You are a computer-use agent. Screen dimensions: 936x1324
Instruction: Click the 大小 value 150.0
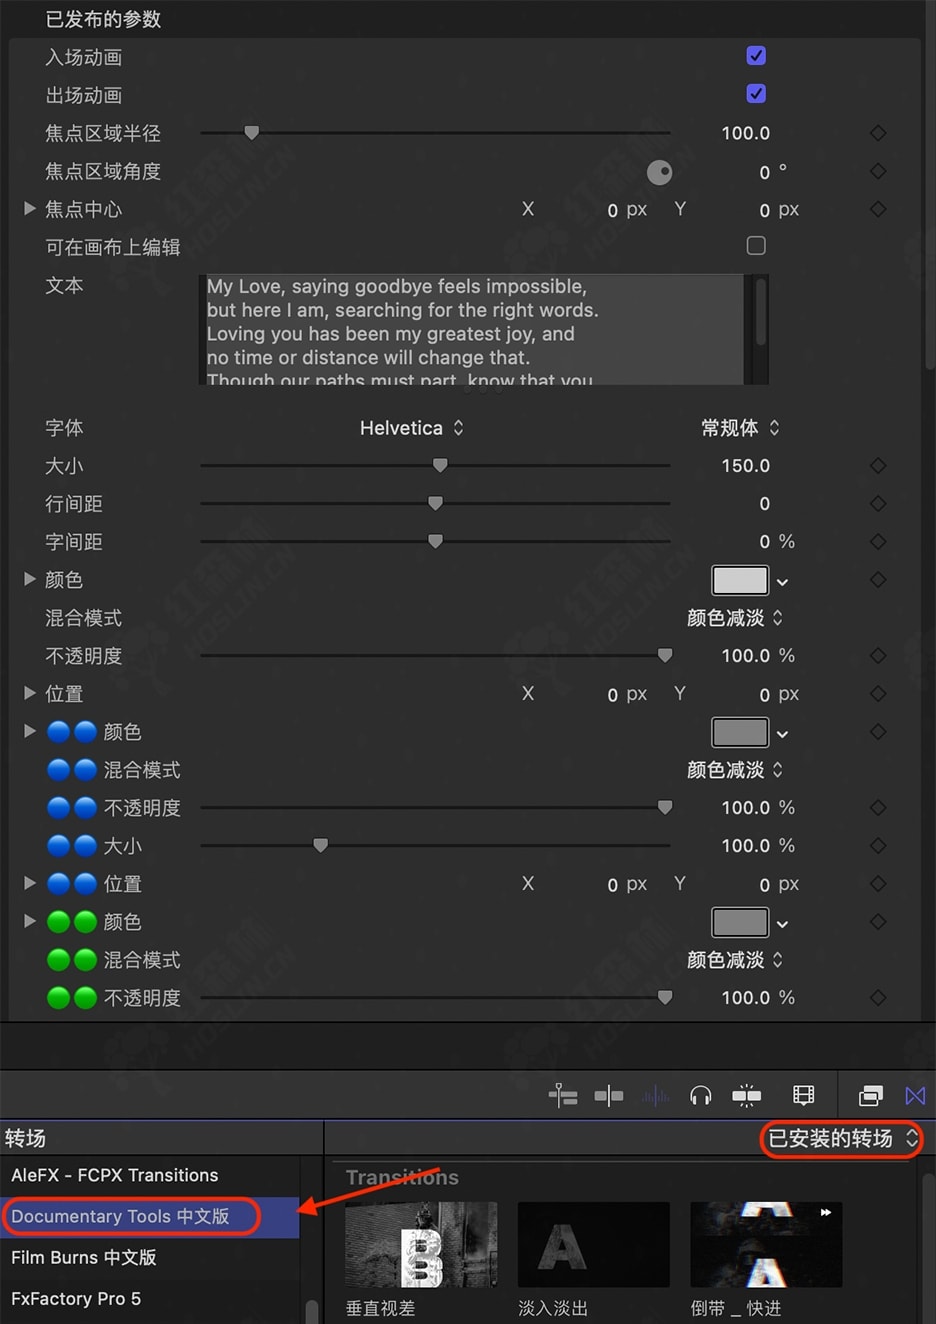(x=746, y=465)
